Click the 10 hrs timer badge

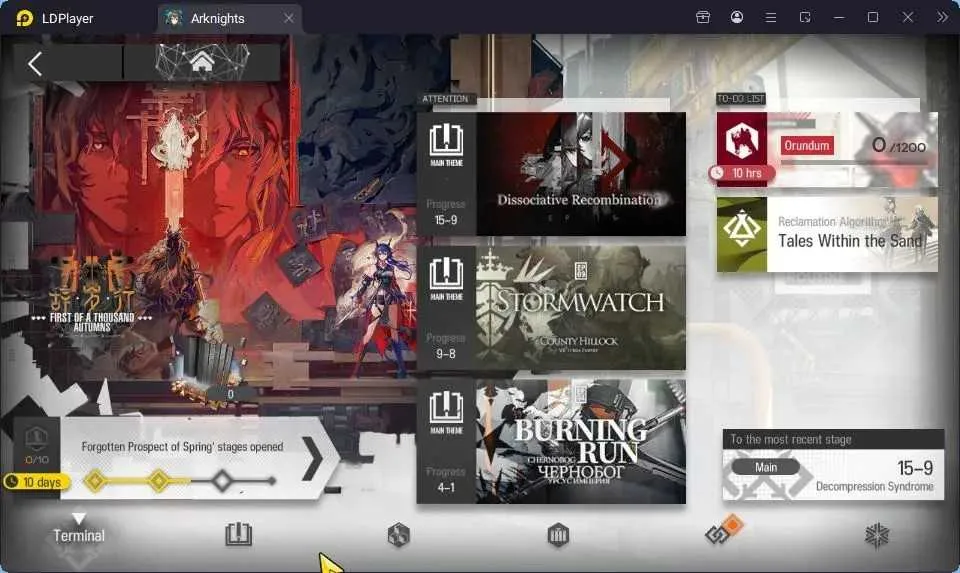coord(741,173)
